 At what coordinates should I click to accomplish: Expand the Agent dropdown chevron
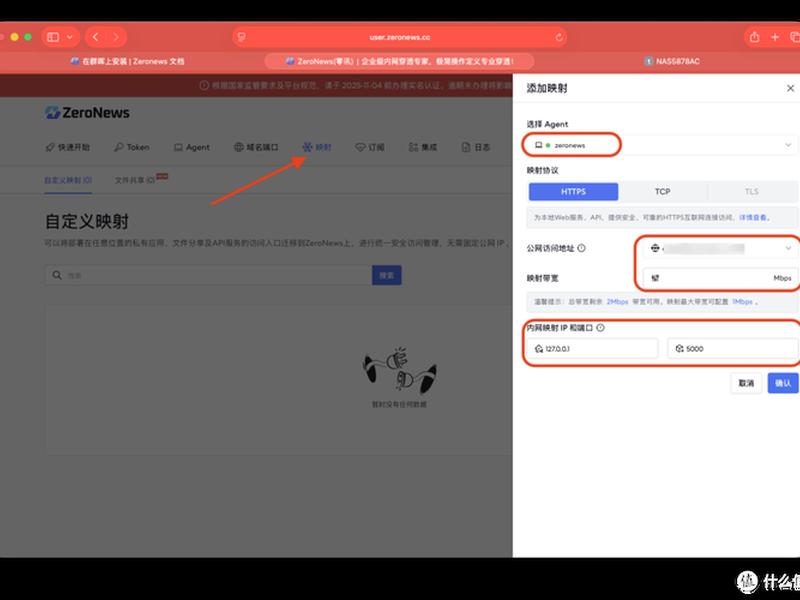pos(788,145)
